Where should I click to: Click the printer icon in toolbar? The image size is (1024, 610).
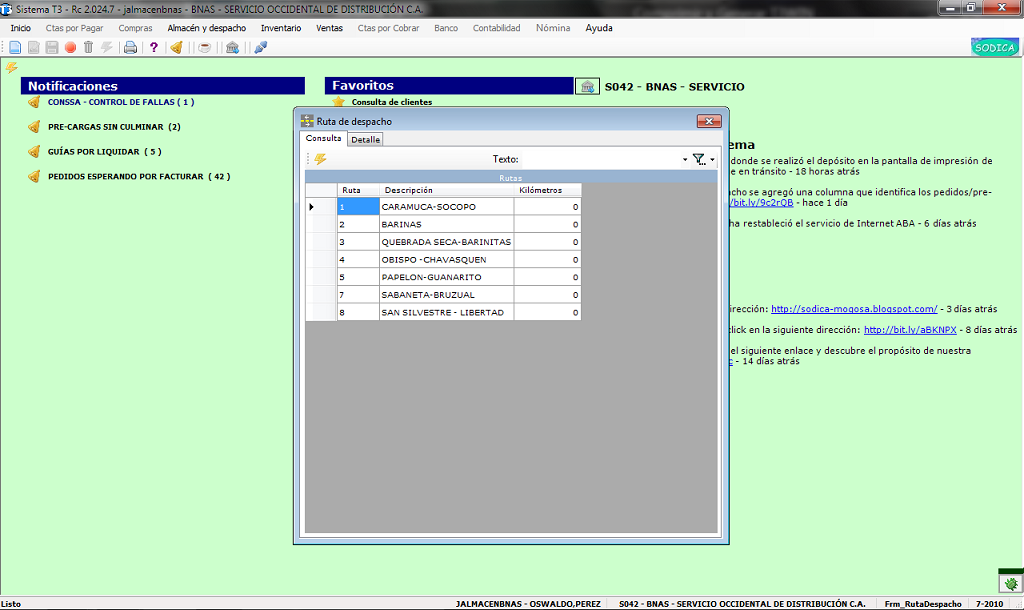pyautogui.click(x=131, y=48)
